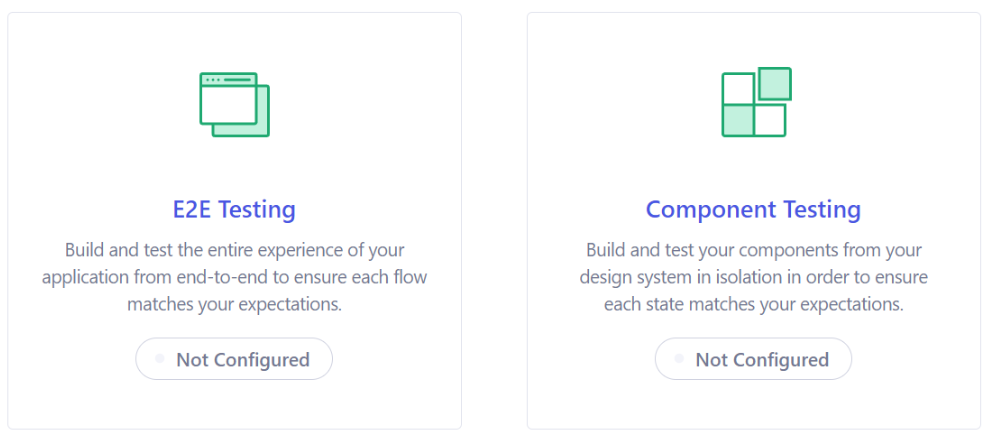Open the E2E Testing heading link
994x439 pixels.
234,210
